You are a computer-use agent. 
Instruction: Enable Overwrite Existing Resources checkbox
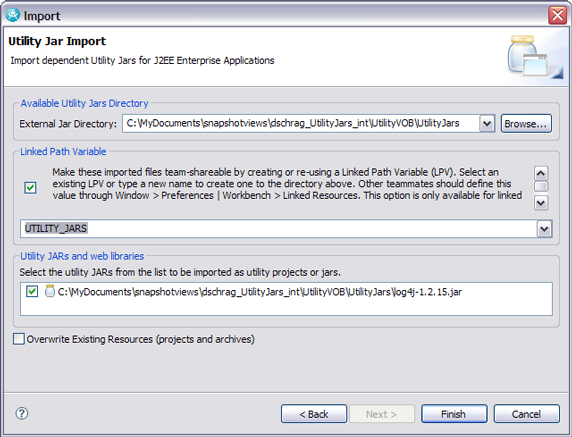coord(19,339)
